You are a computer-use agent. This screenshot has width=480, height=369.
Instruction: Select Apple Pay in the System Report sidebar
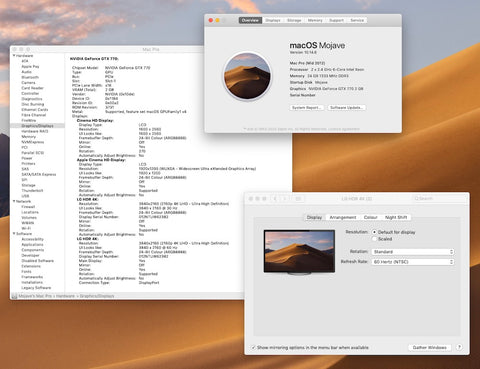click(30, 66)
